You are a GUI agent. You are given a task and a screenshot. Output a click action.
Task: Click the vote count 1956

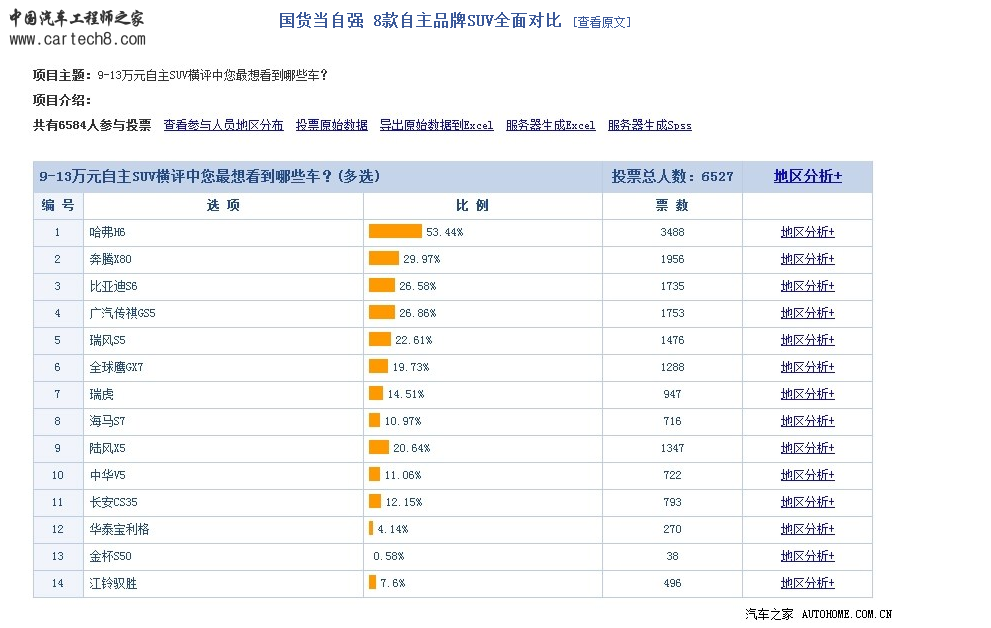(x=672, y=259)
